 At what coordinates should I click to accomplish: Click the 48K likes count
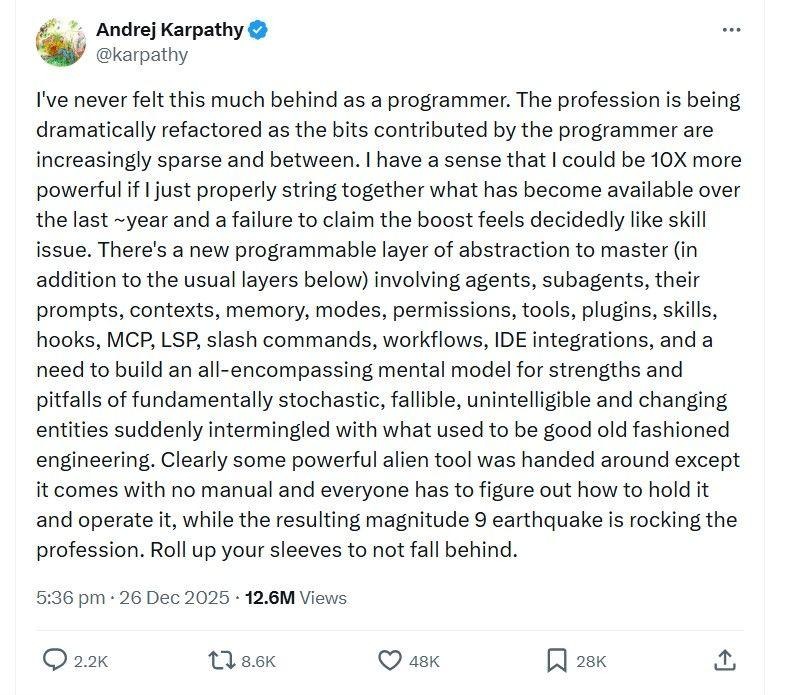click(424, 660)
